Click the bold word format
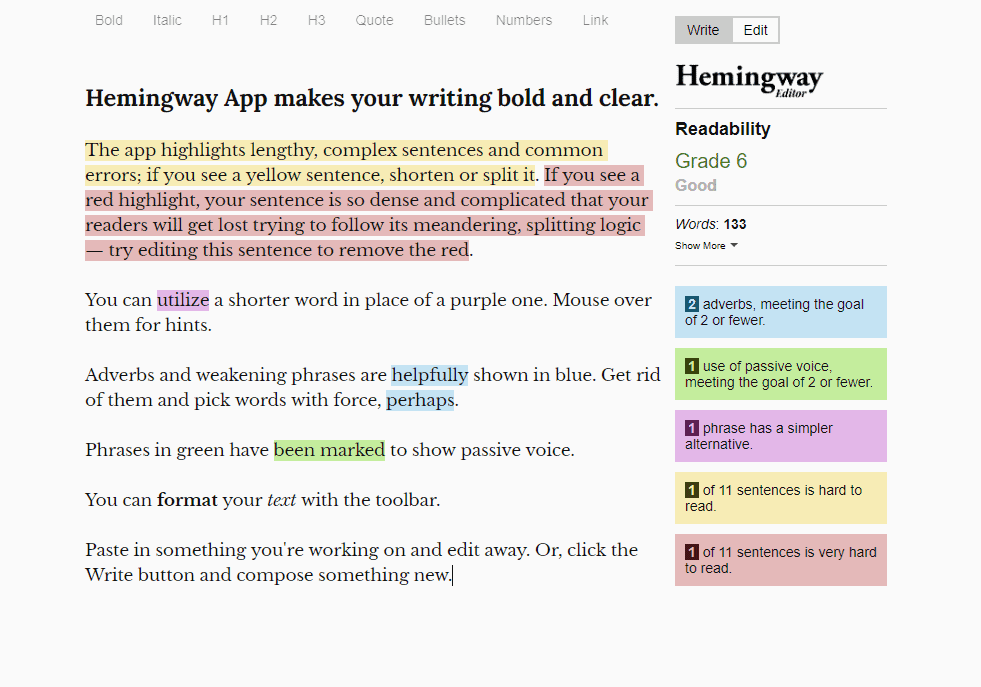The image size is (981, 687). click(187, 501)
